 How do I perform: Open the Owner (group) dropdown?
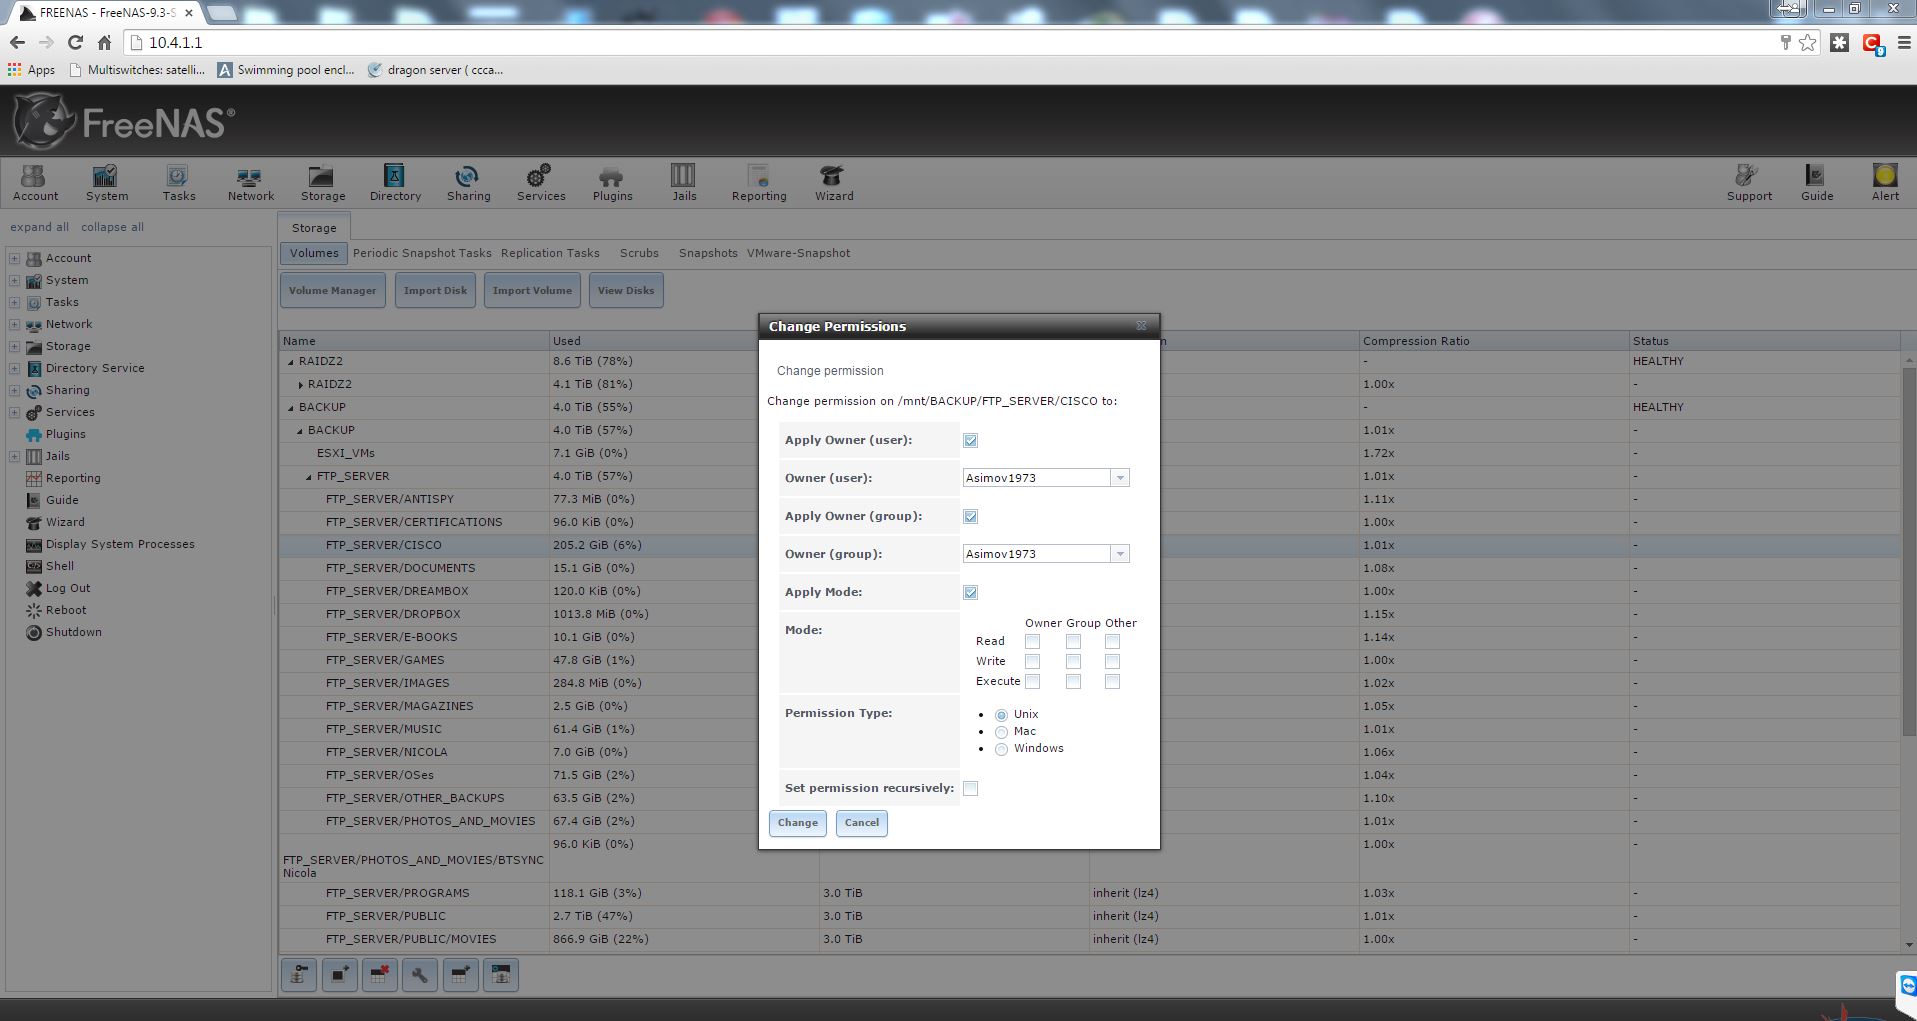point(1120,554)
